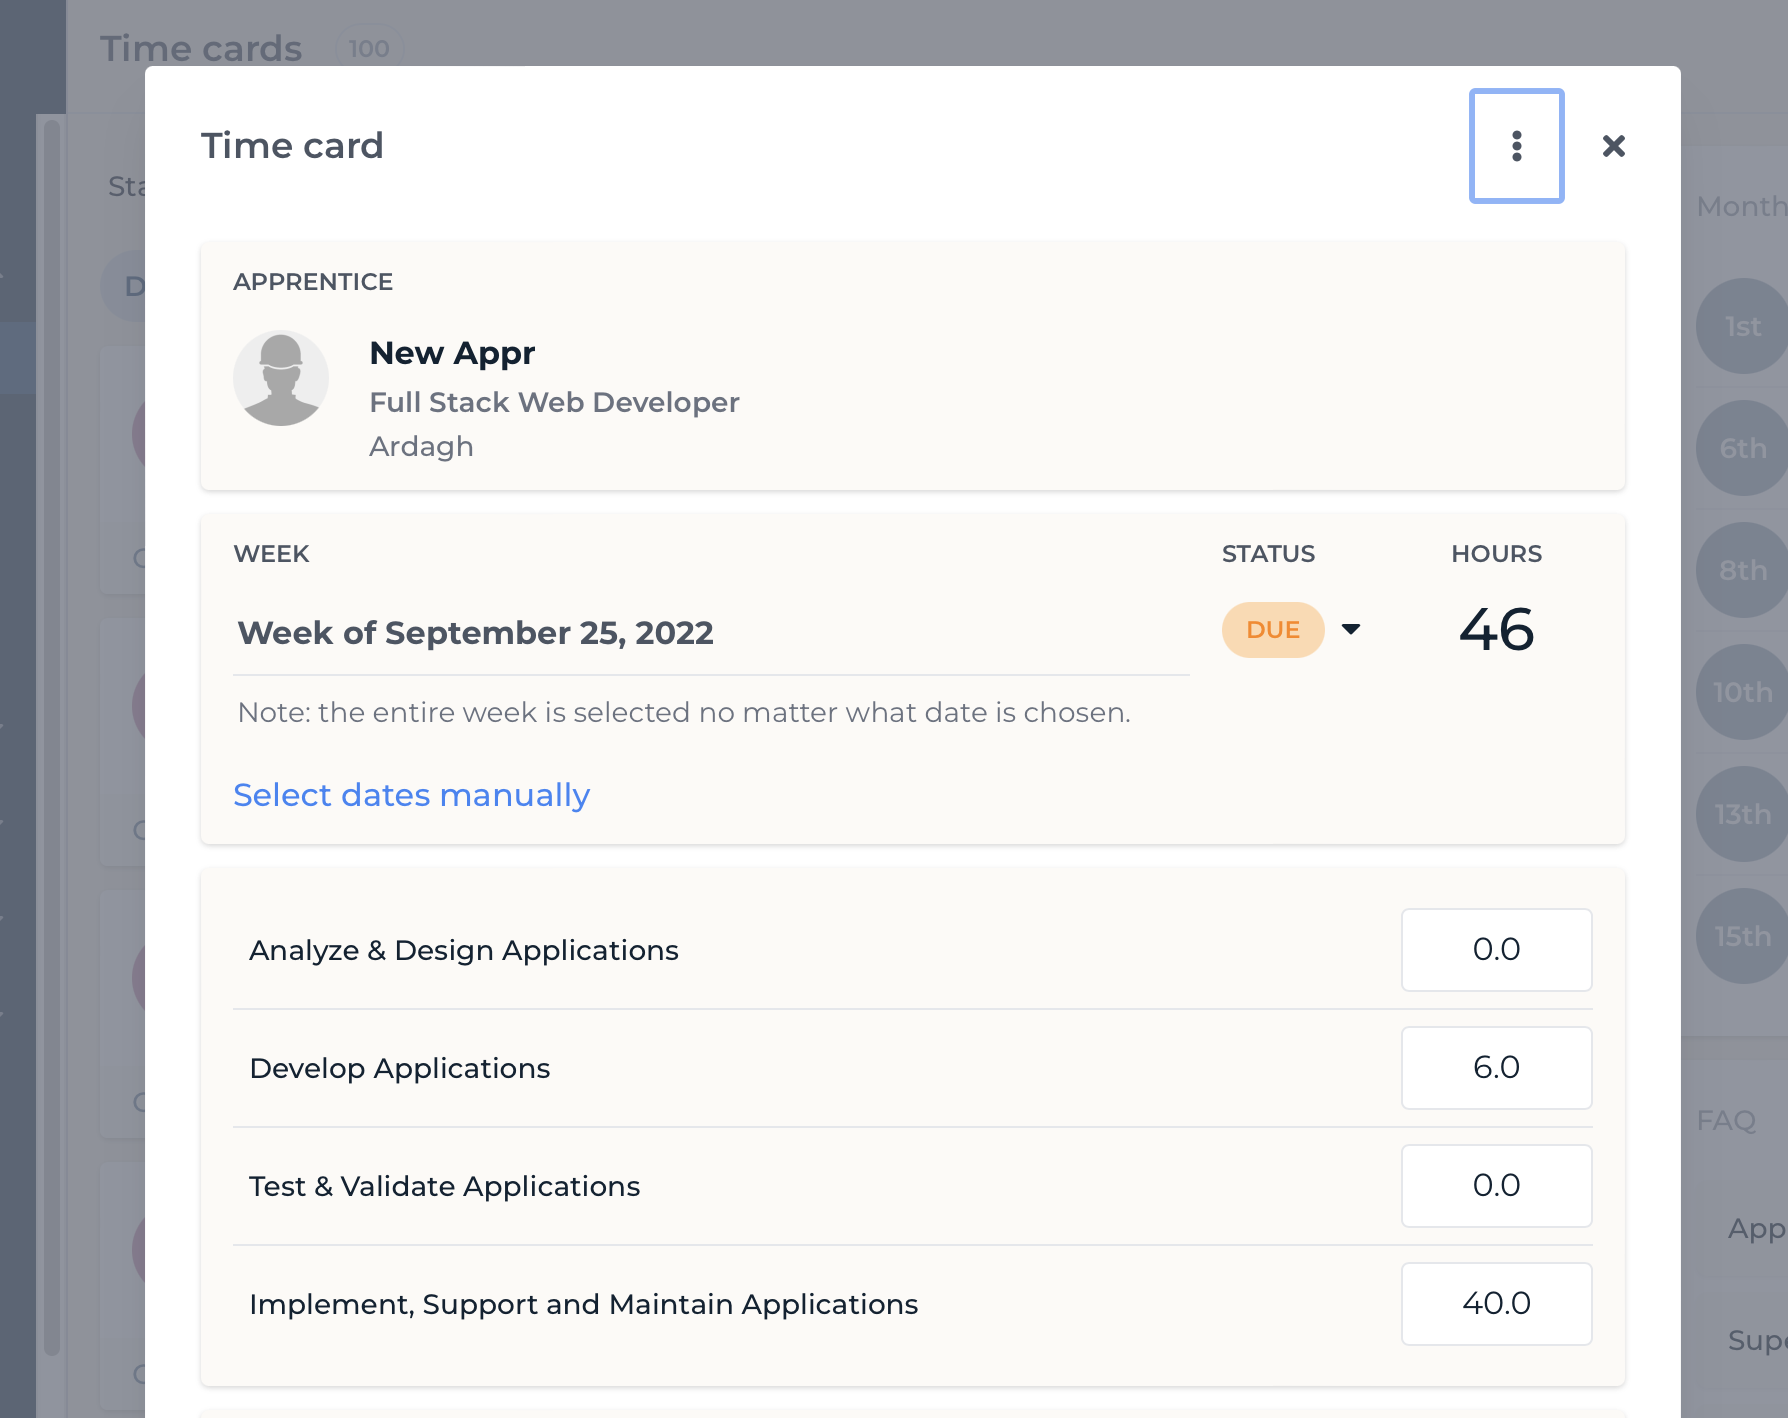Select the 8th date circle in background
Screen dimensions: 1788x1418
[x=1743, y=570]
